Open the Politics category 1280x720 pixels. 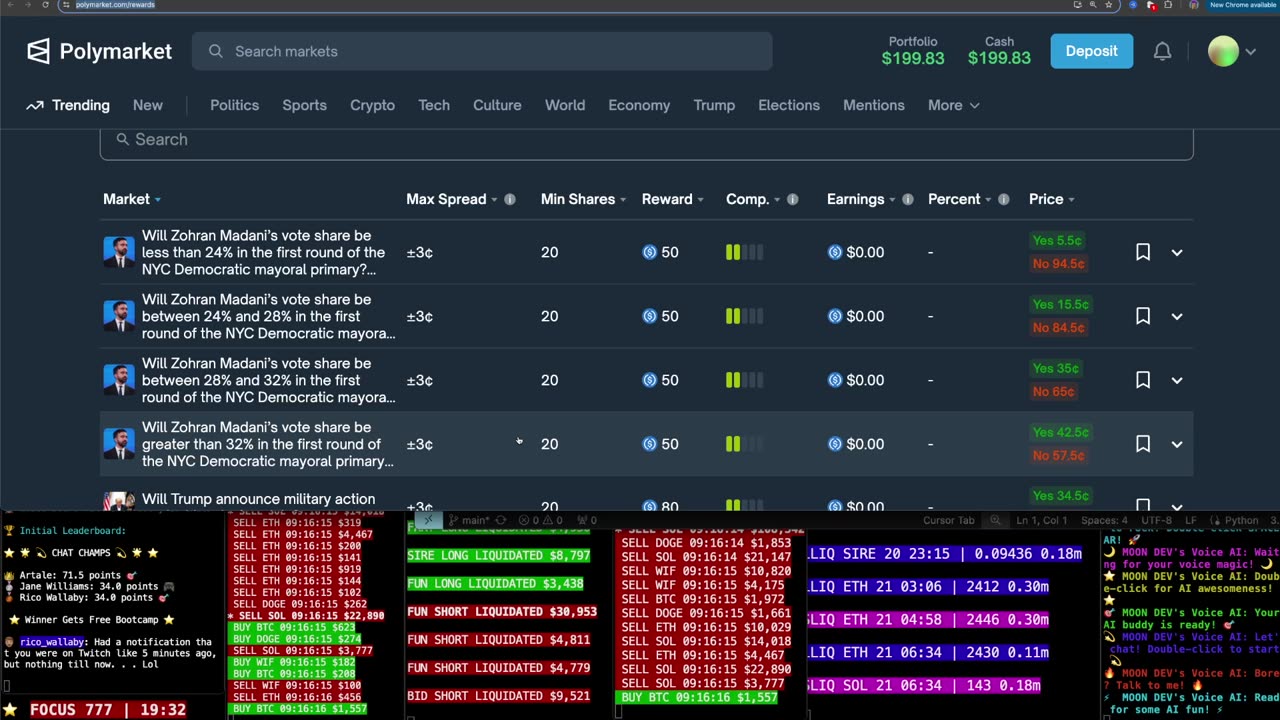tap(234, 105)
